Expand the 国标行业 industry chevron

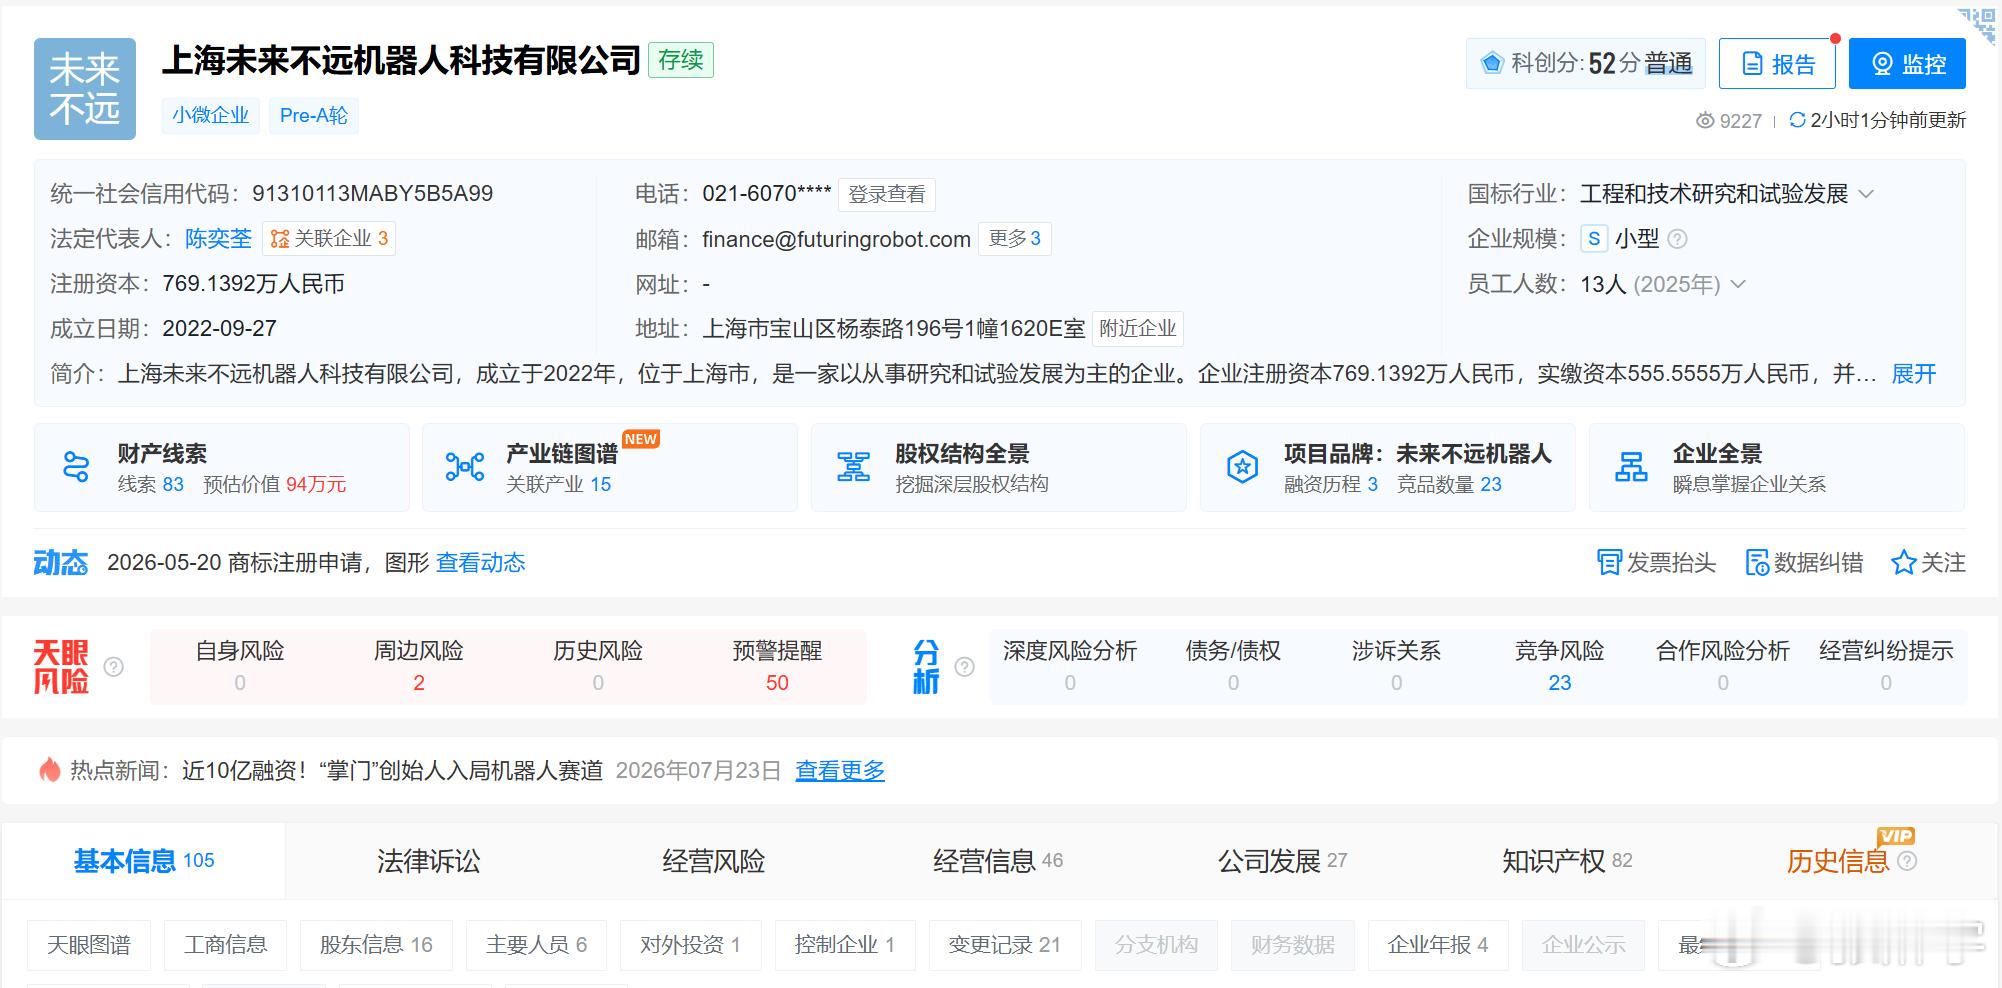[1866, 194]
